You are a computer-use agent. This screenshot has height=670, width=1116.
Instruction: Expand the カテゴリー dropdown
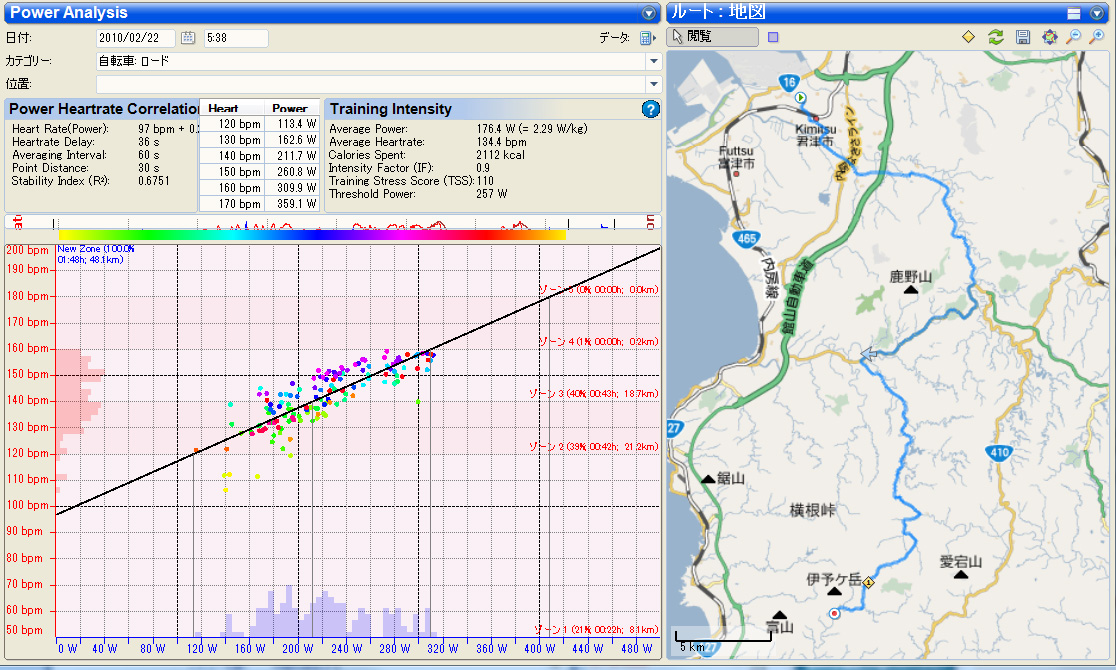653,61
